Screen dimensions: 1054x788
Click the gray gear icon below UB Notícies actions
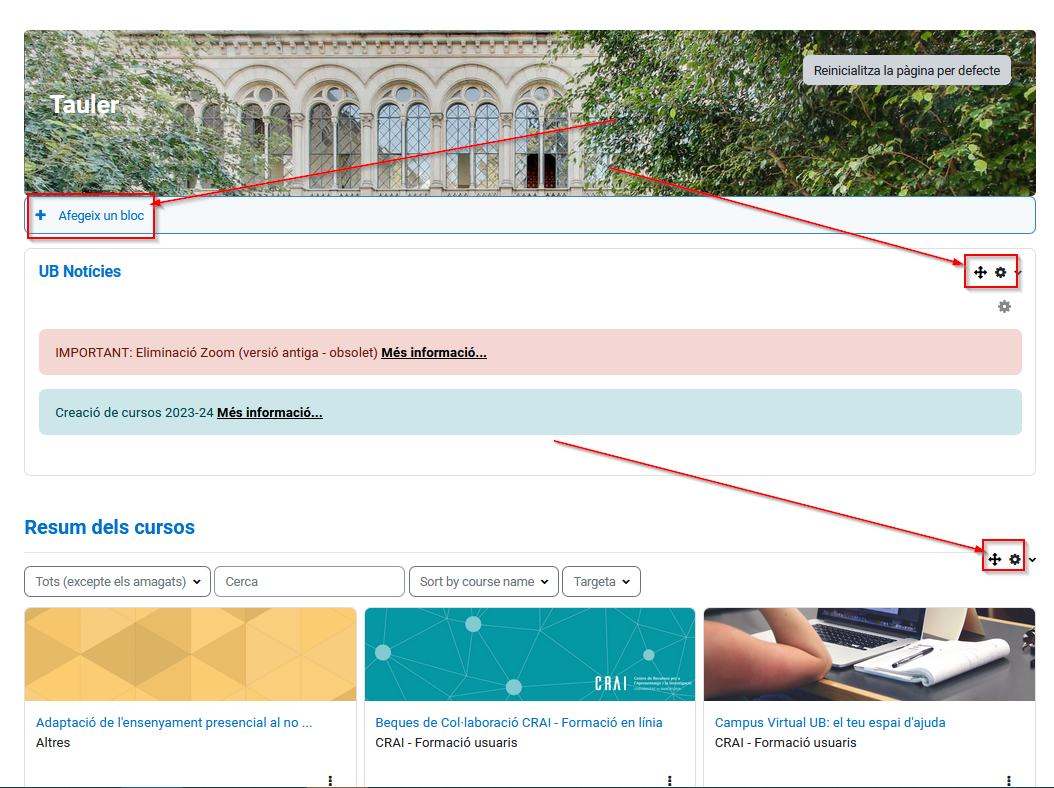[1004, 307]
